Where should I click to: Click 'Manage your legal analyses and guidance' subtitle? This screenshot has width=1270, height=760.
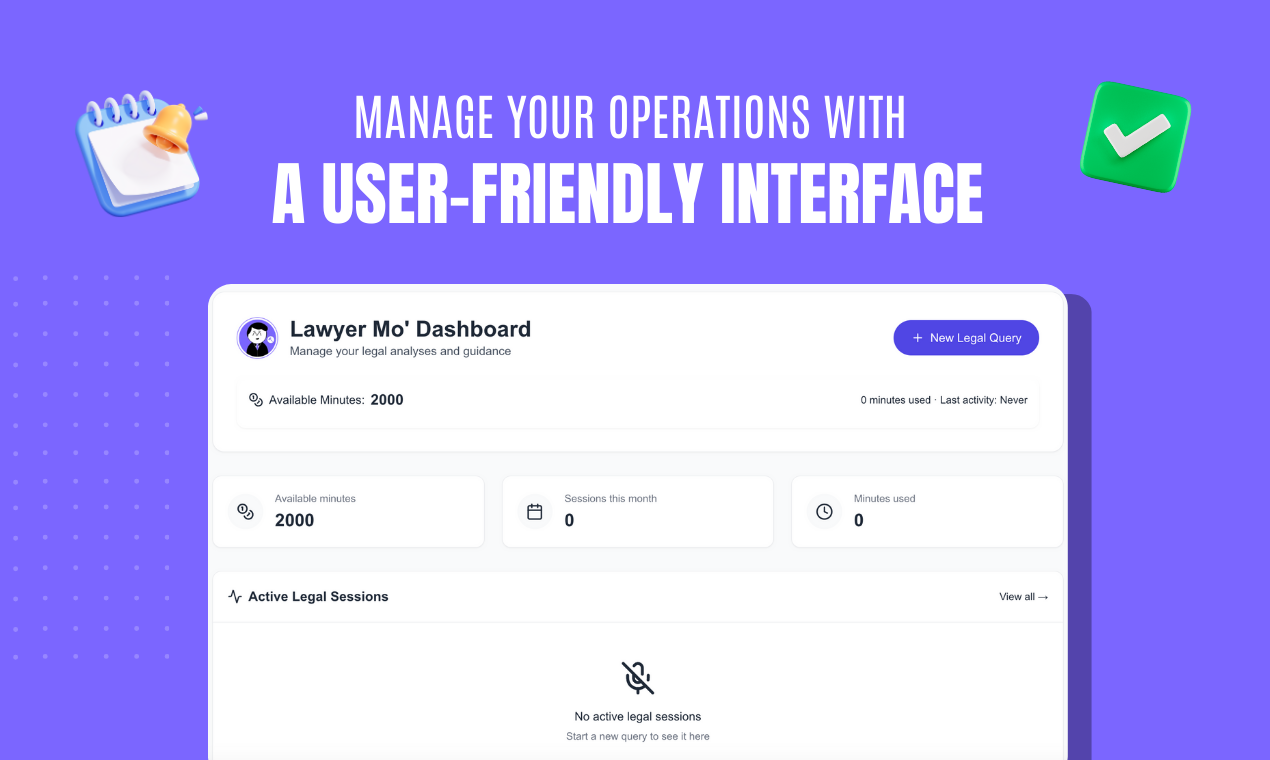(400, 352)
